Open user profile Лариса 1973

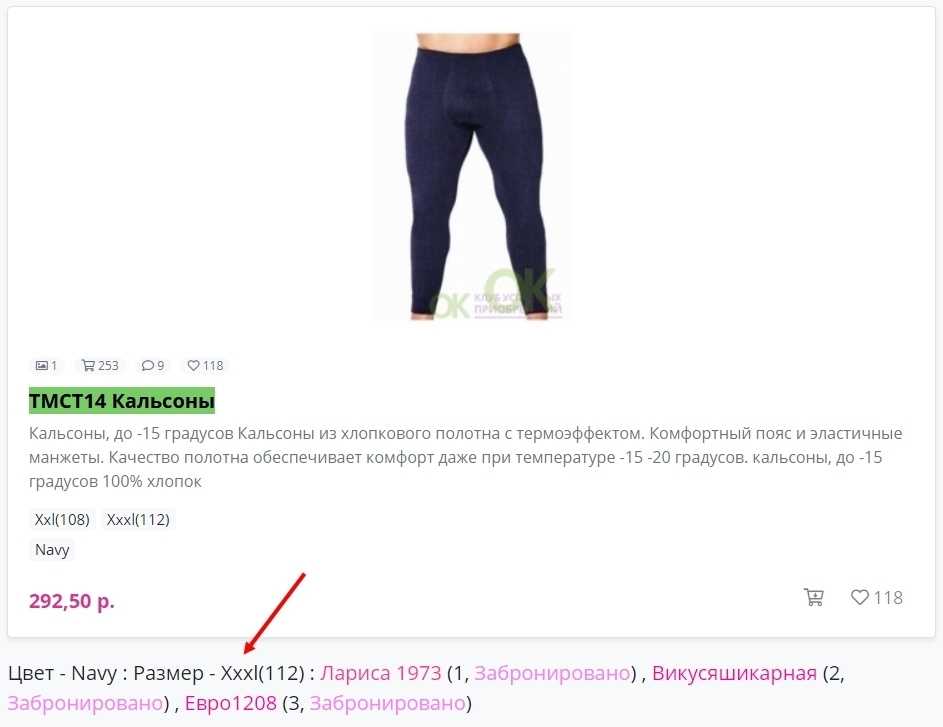pyautogui.click(x=381, y=673)
